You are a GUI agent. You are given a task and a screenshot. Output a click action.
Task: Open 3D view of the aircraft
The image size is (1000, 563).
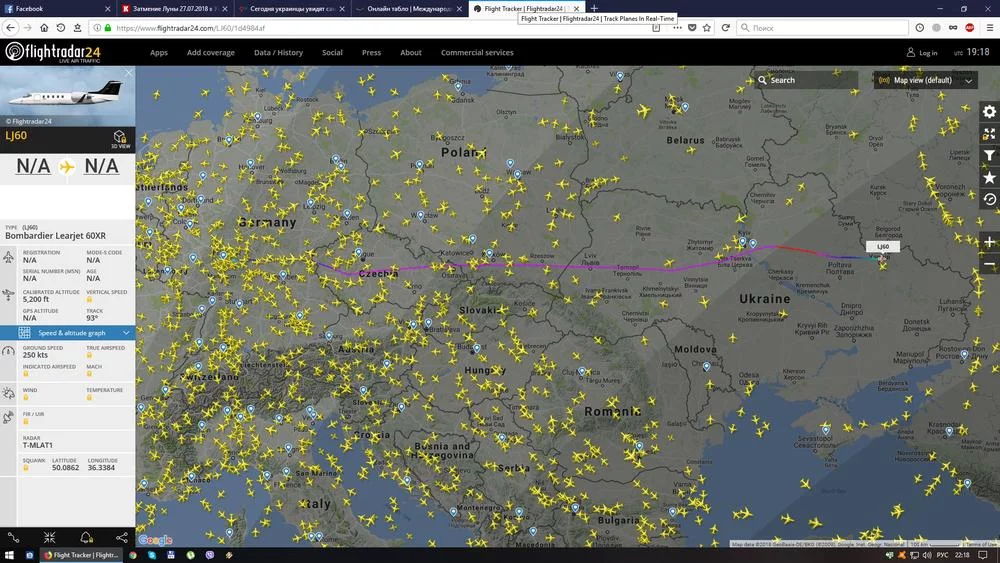120,138
